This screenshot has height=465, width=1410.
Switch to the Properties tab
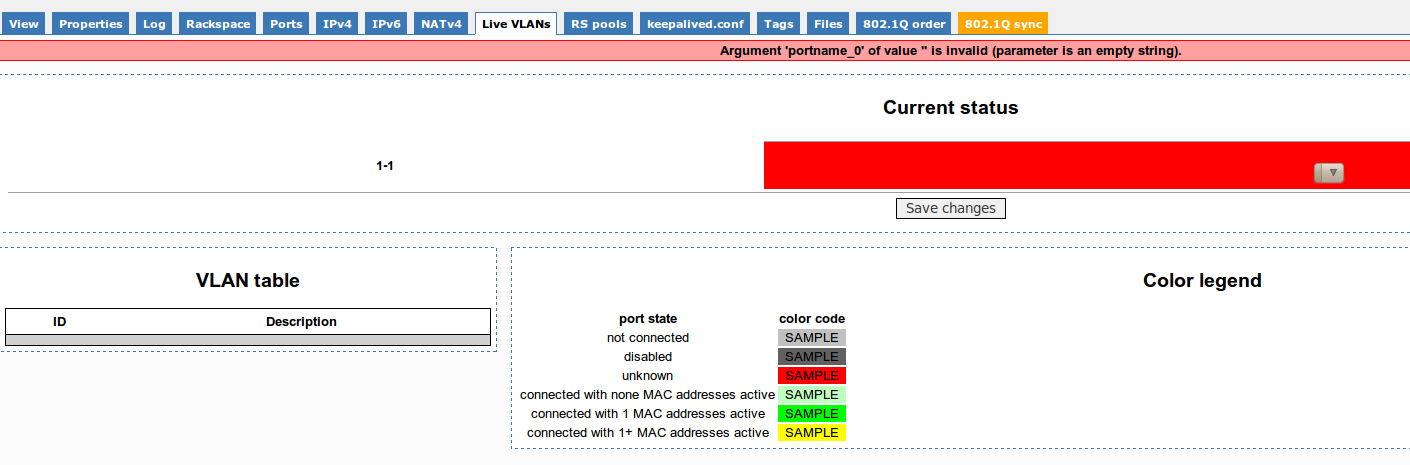91,24
